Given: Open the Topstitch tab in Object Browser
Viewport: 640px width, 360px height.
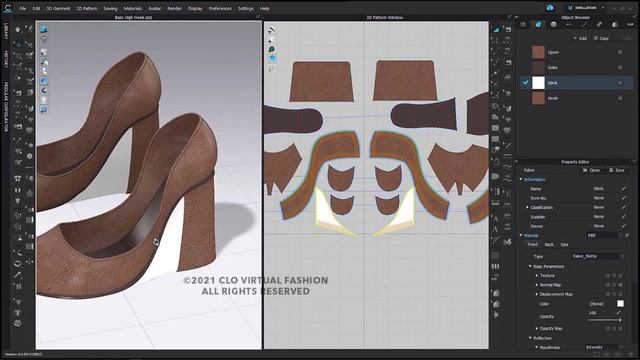Looking at the screenshot, I should tap(584, 24).
